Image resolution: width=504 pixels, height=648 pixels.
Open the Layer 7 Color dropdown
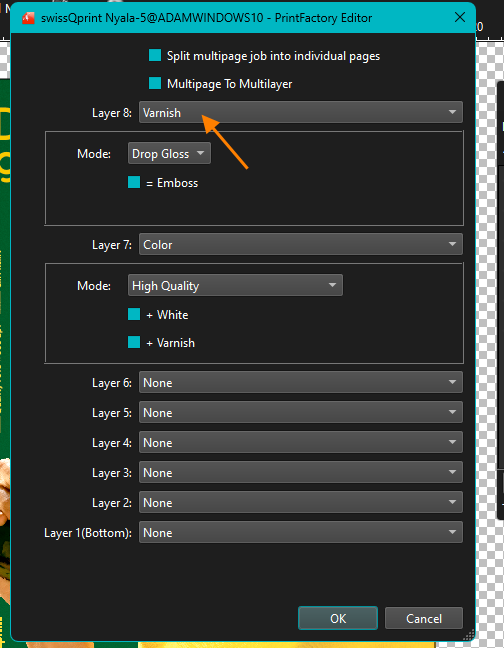(301, 244)
